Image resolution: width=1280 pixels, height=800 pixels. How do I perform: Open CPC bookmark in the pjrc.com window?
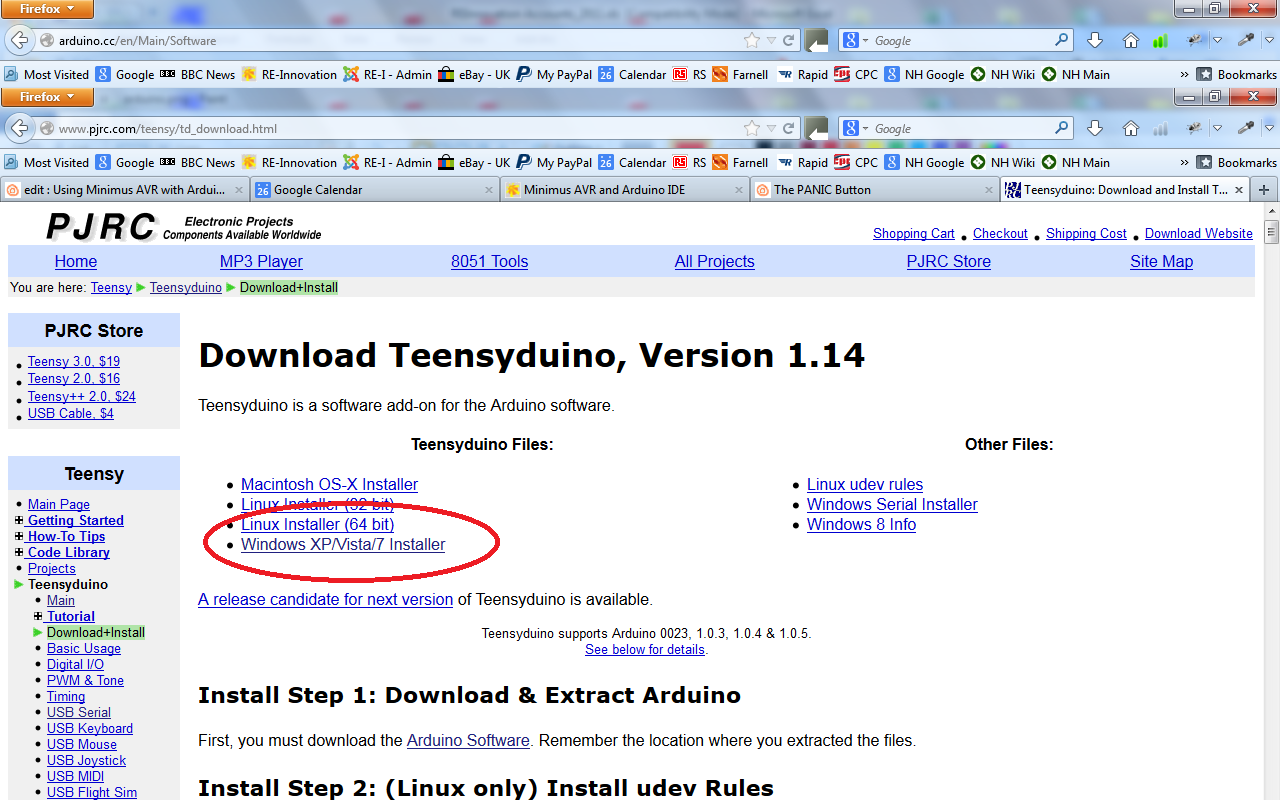(856, 162)
